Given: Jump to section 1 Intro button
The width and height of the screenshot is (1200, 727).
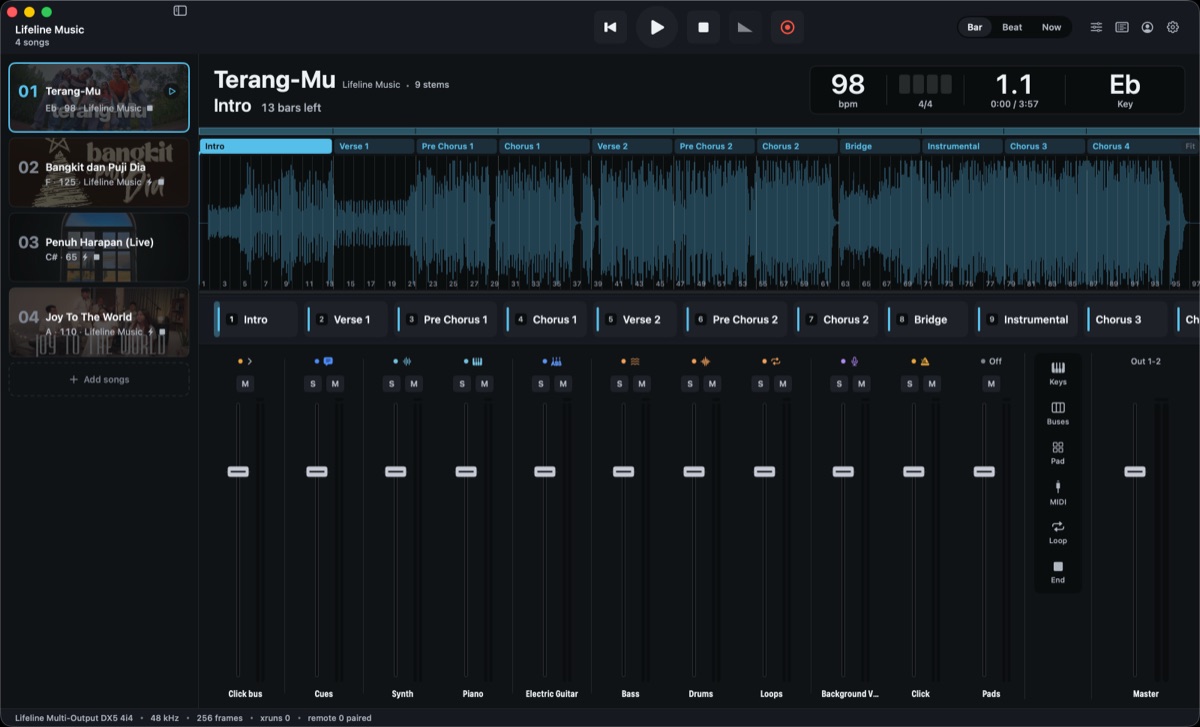Looking at the screenshot, I should pos(256,319).
